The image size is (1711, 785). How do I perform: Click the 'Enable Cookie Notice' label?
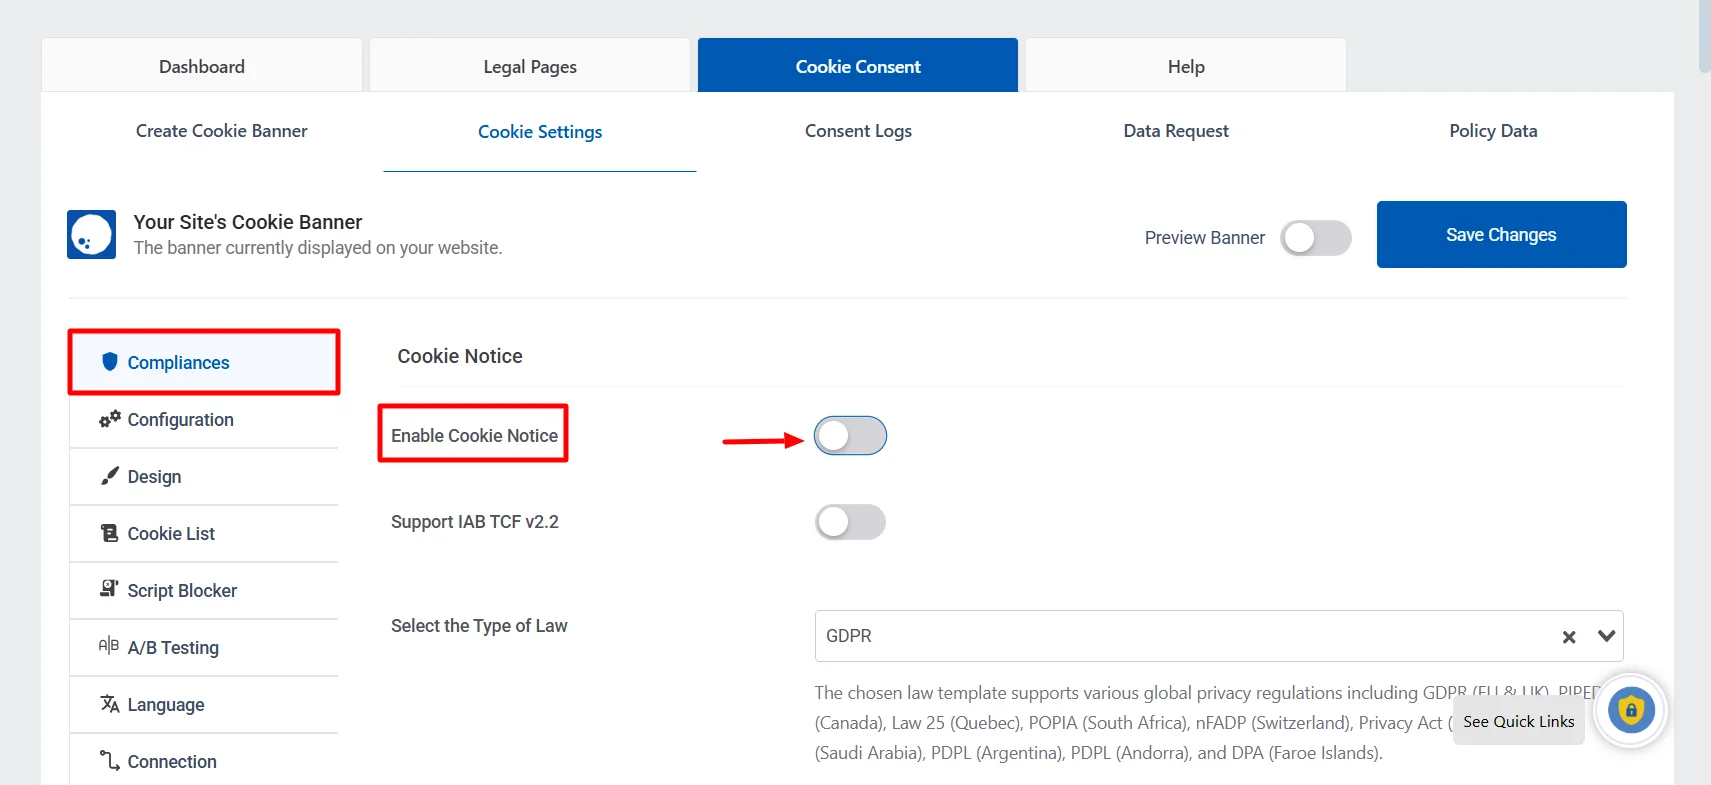(x=474, y=436)
